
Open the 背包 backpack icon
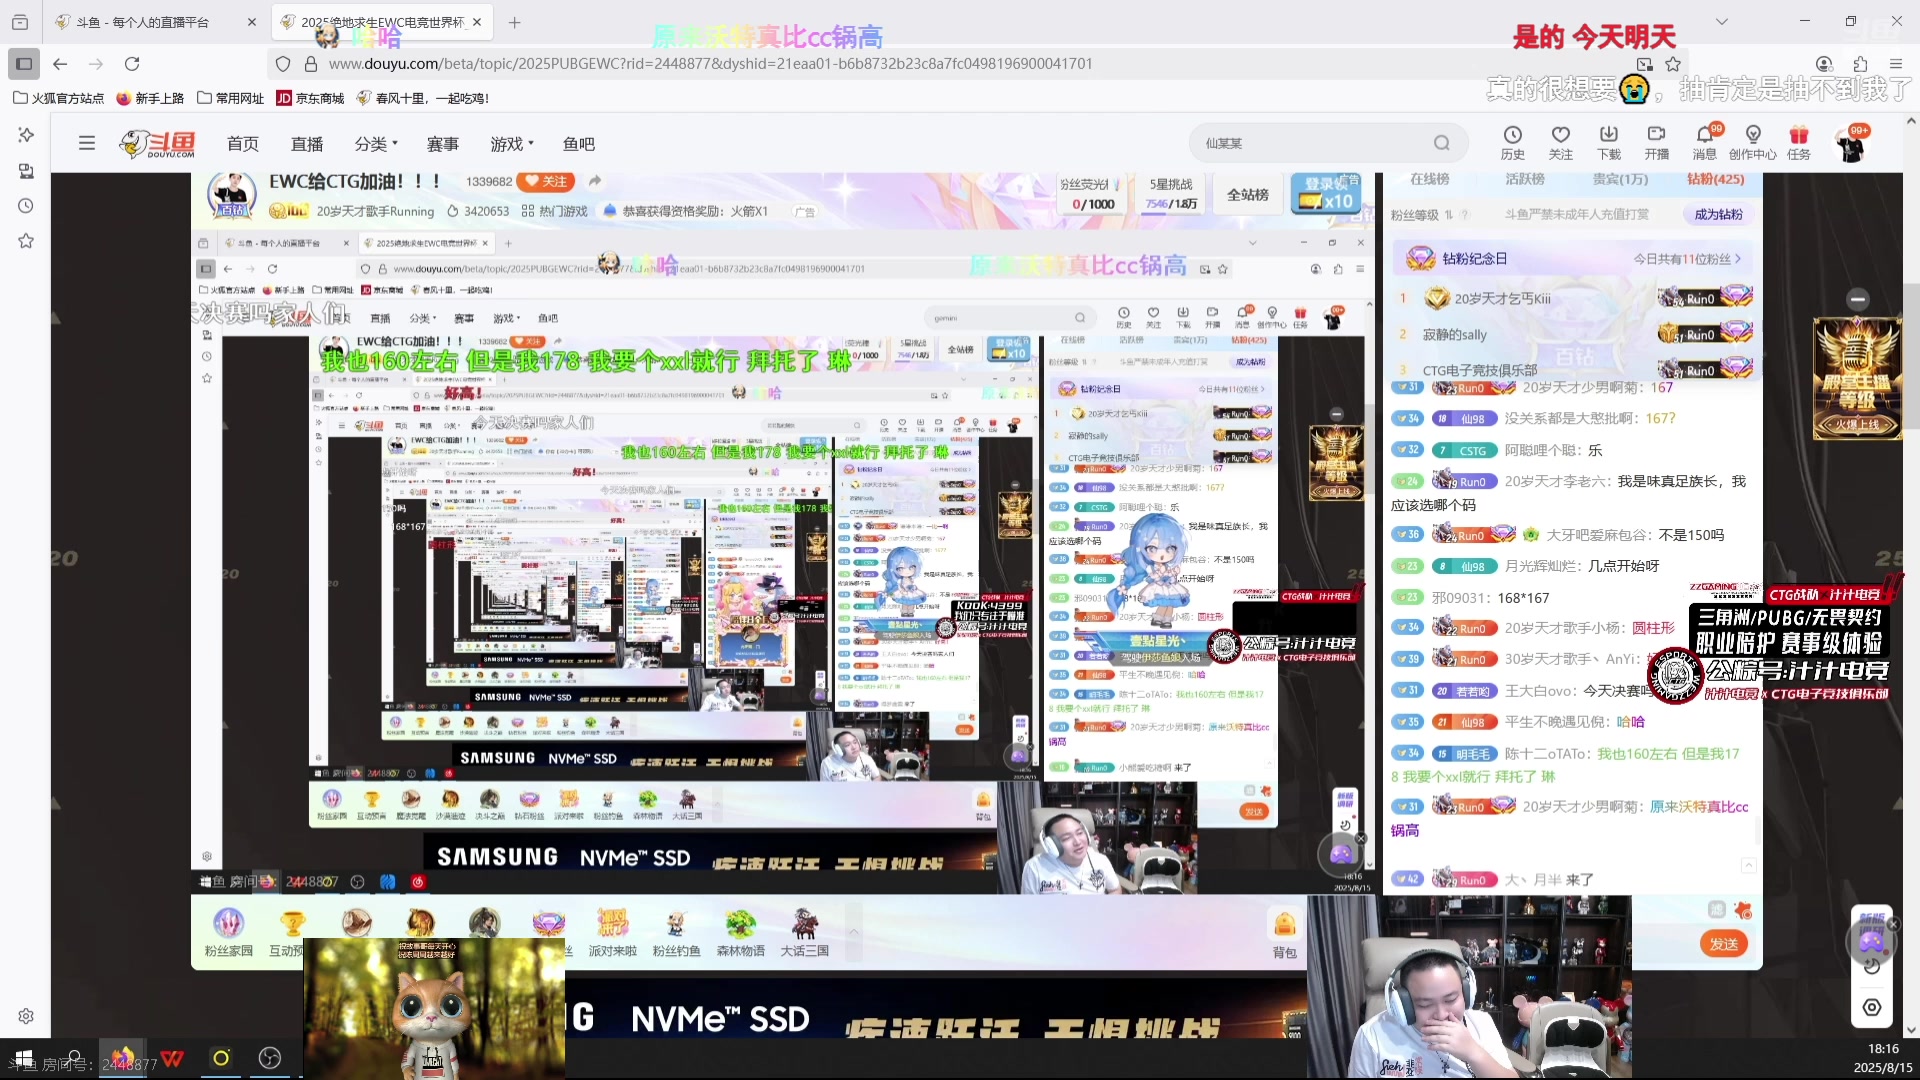point(1284,933)
